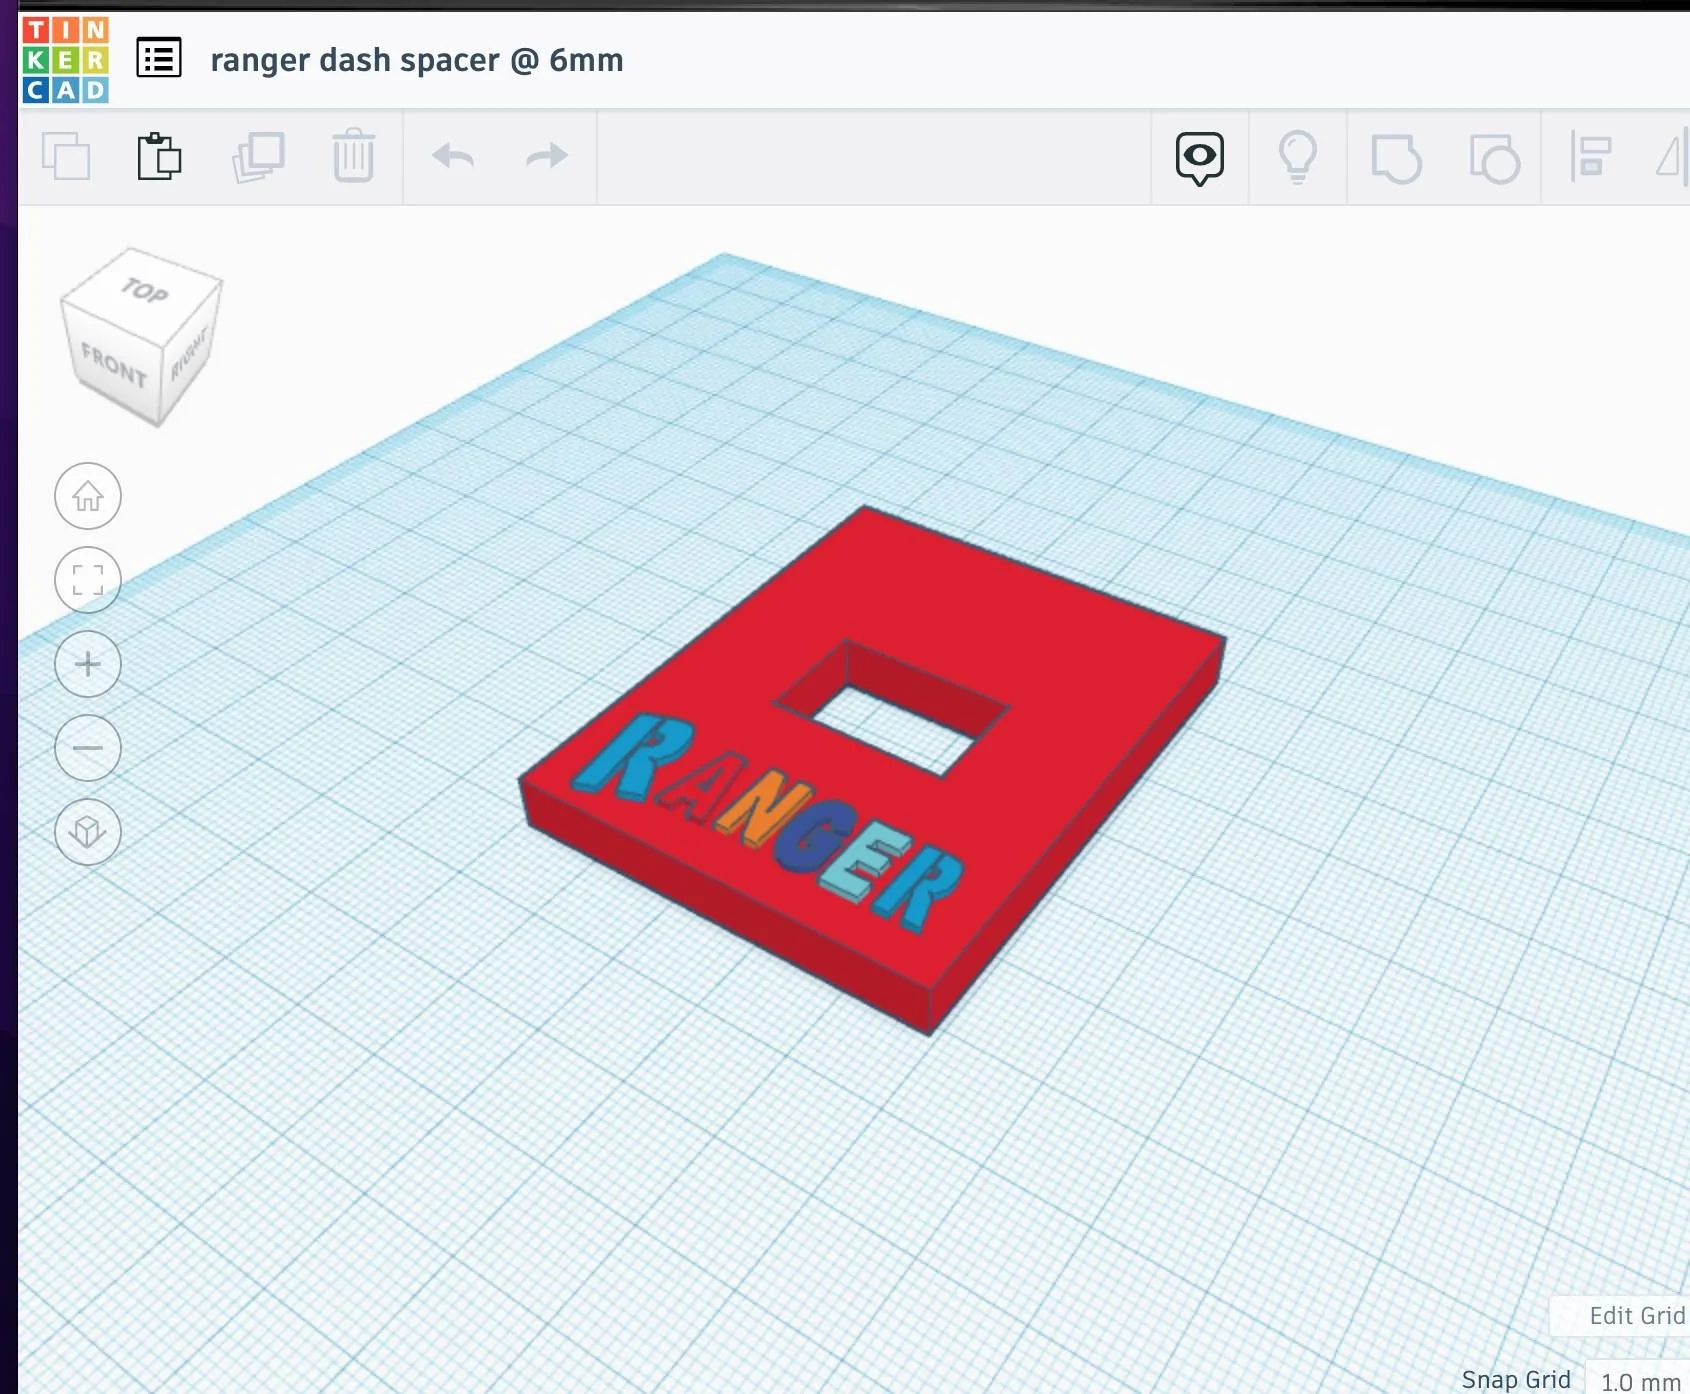Open the Snap Grid 1.0 mm dropdown
The height and width of the screenshot is (1394, 1690).
coord(1640,1381)
